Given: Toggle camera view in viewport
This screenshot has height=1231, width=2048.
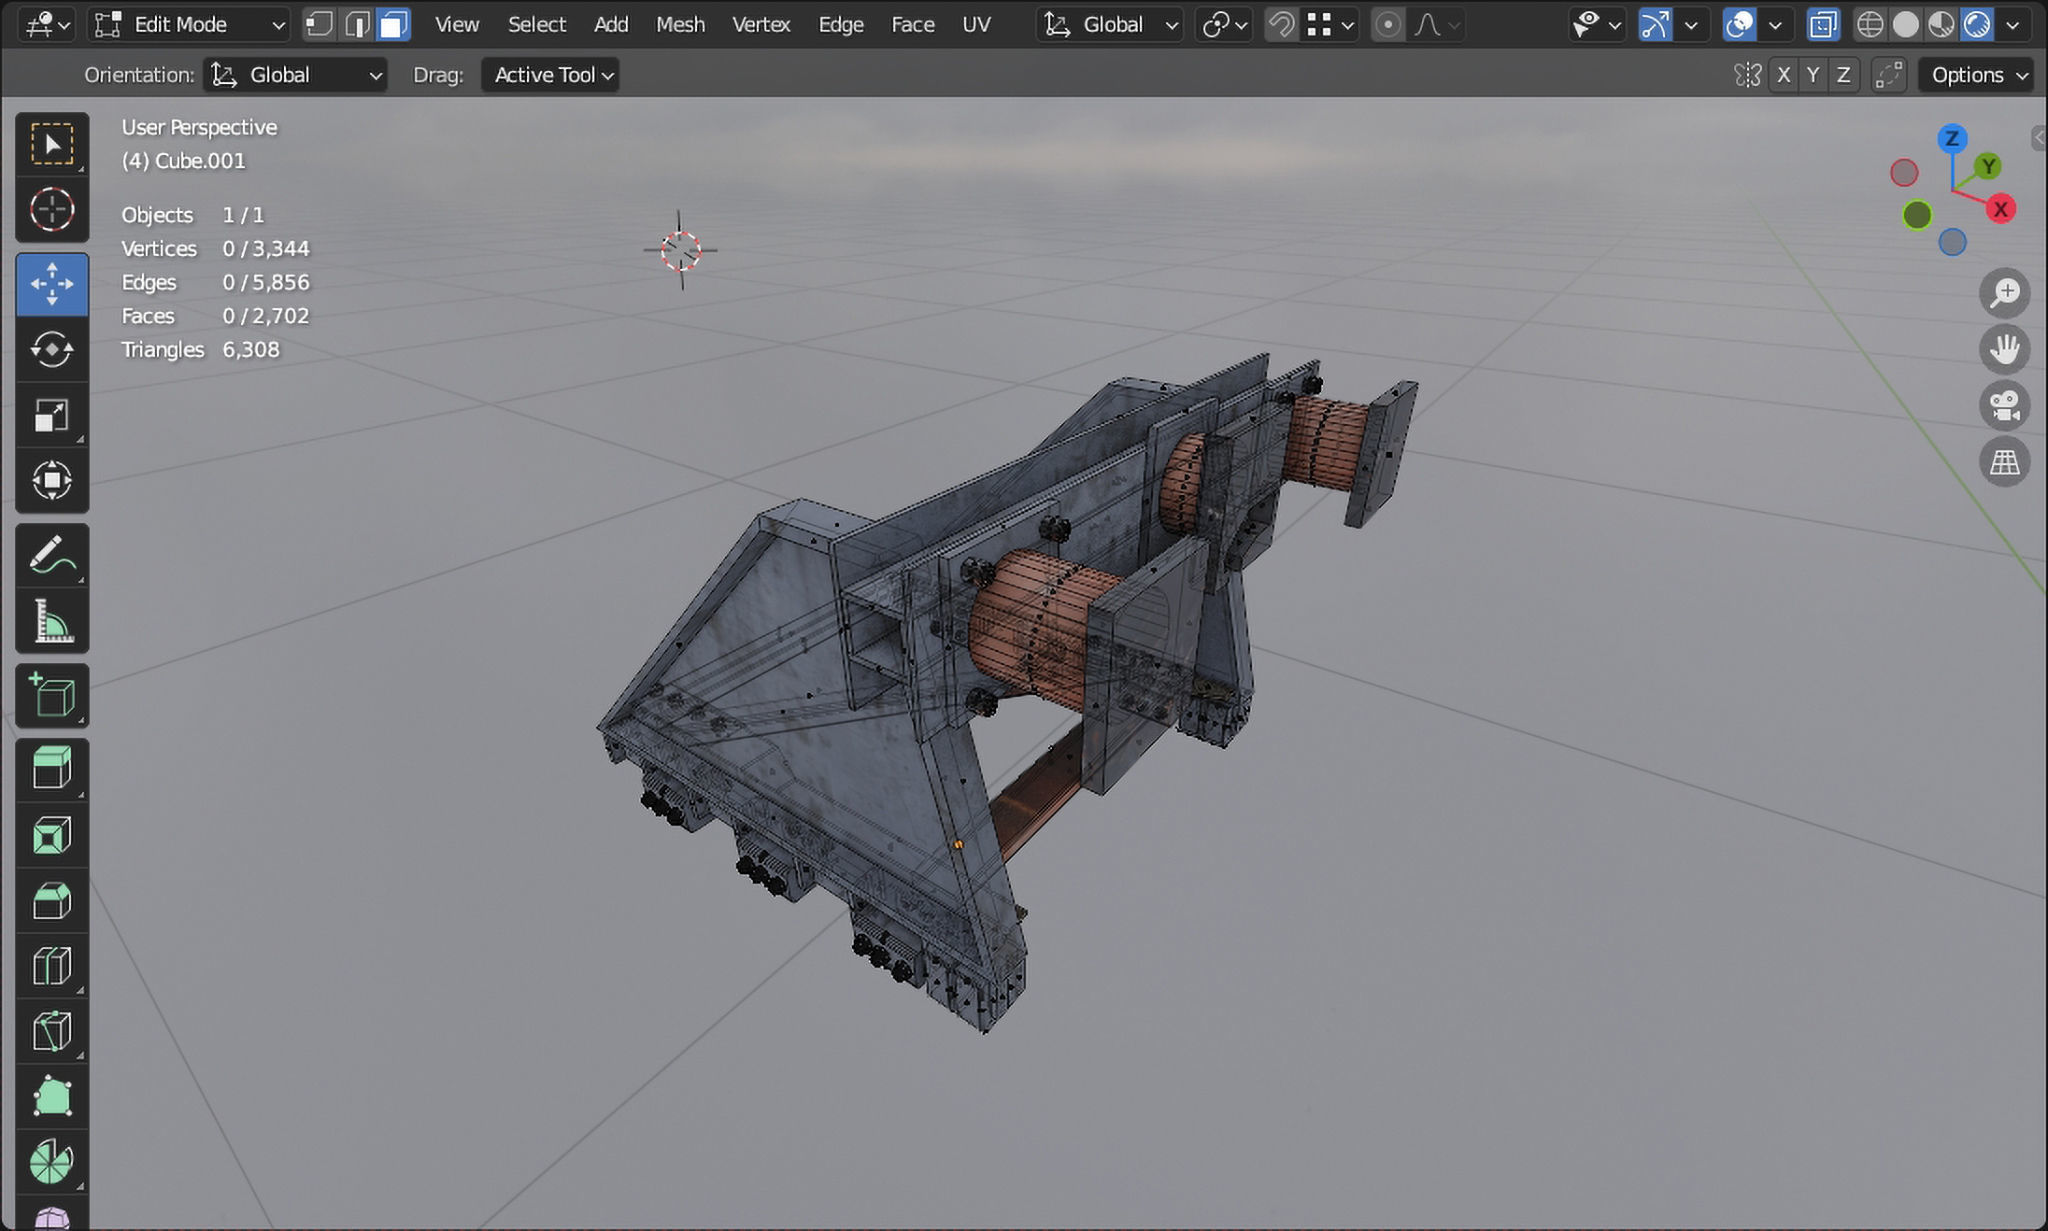Looking at the screenshot, I should tap(2004, 405).
